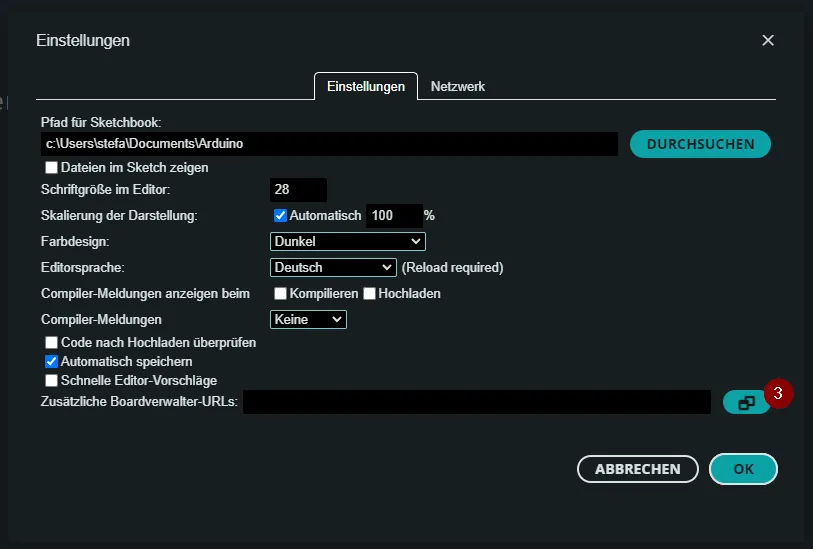Open Compiler-Meldungen 'Keine' dropdown
Viewport: 813px width, 549px height.
click(x=308, y=319)
